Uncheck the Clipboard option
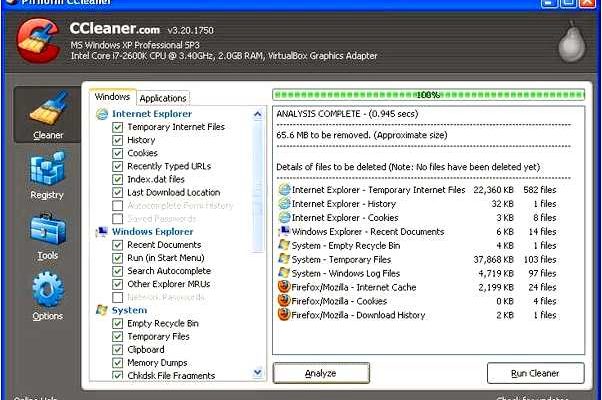Screen dimensions: 602x400 pyautogui.click(x=117, y=350)
